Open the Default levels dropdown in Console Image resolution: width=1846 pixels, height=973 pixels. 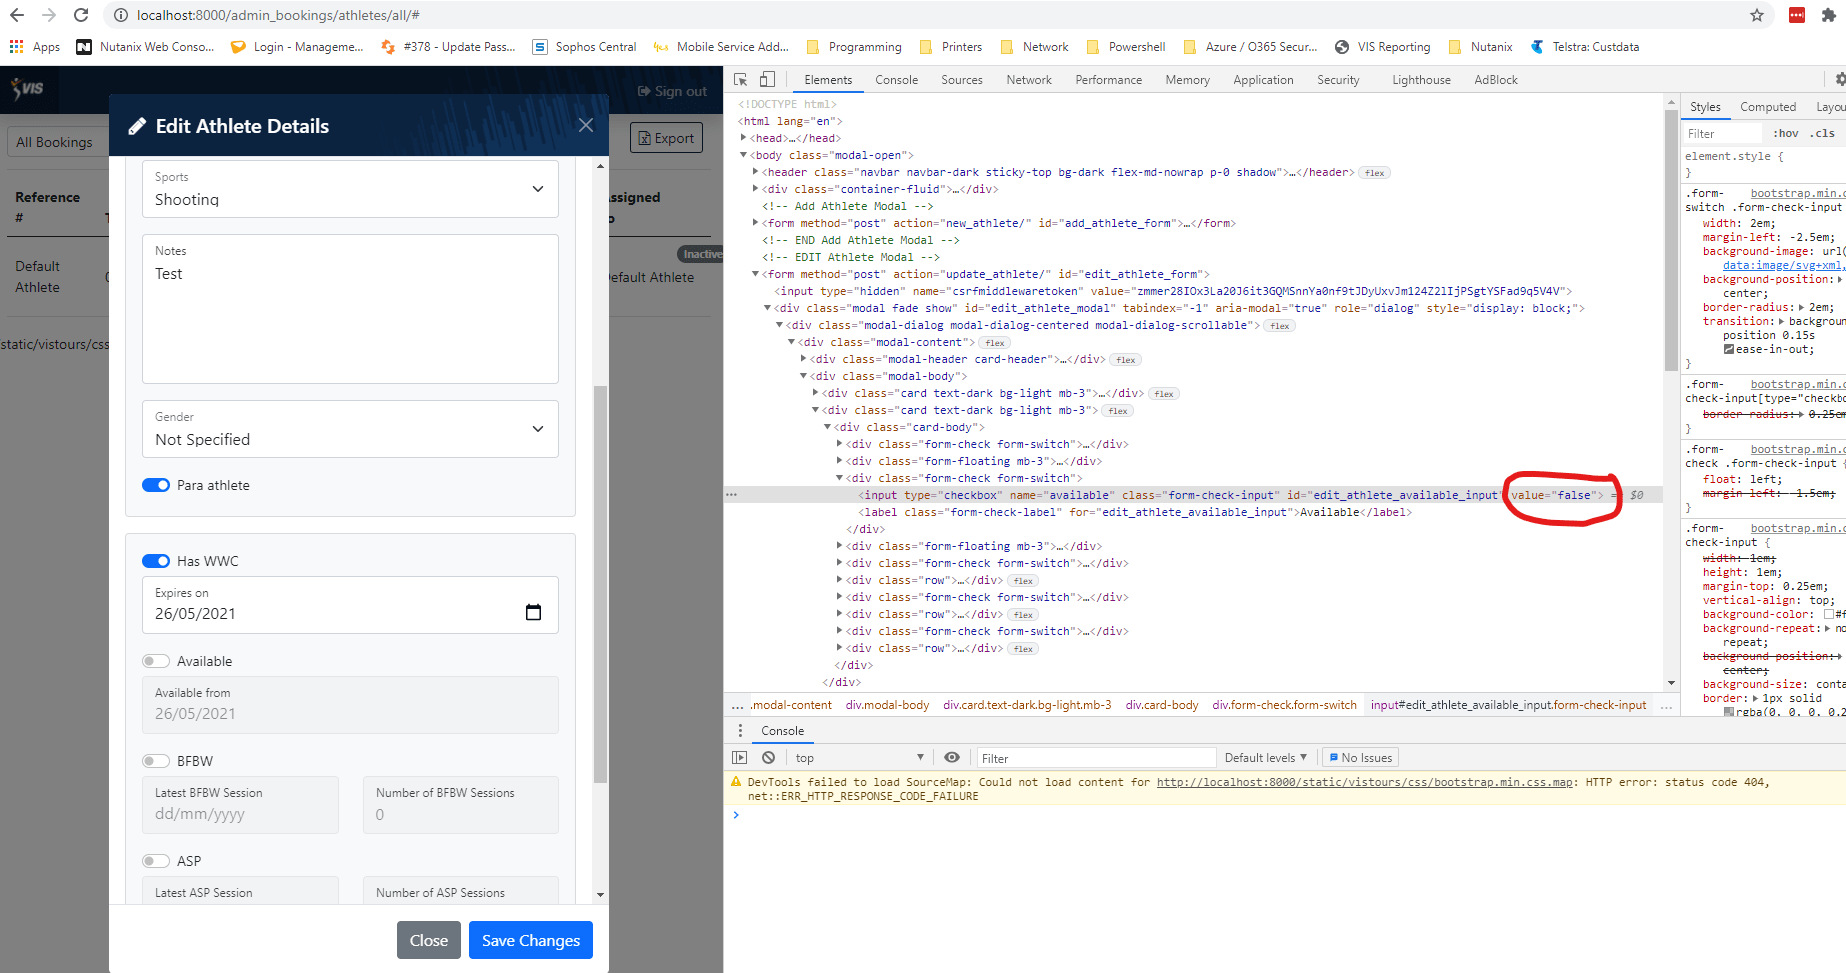tap(1266, 757)
